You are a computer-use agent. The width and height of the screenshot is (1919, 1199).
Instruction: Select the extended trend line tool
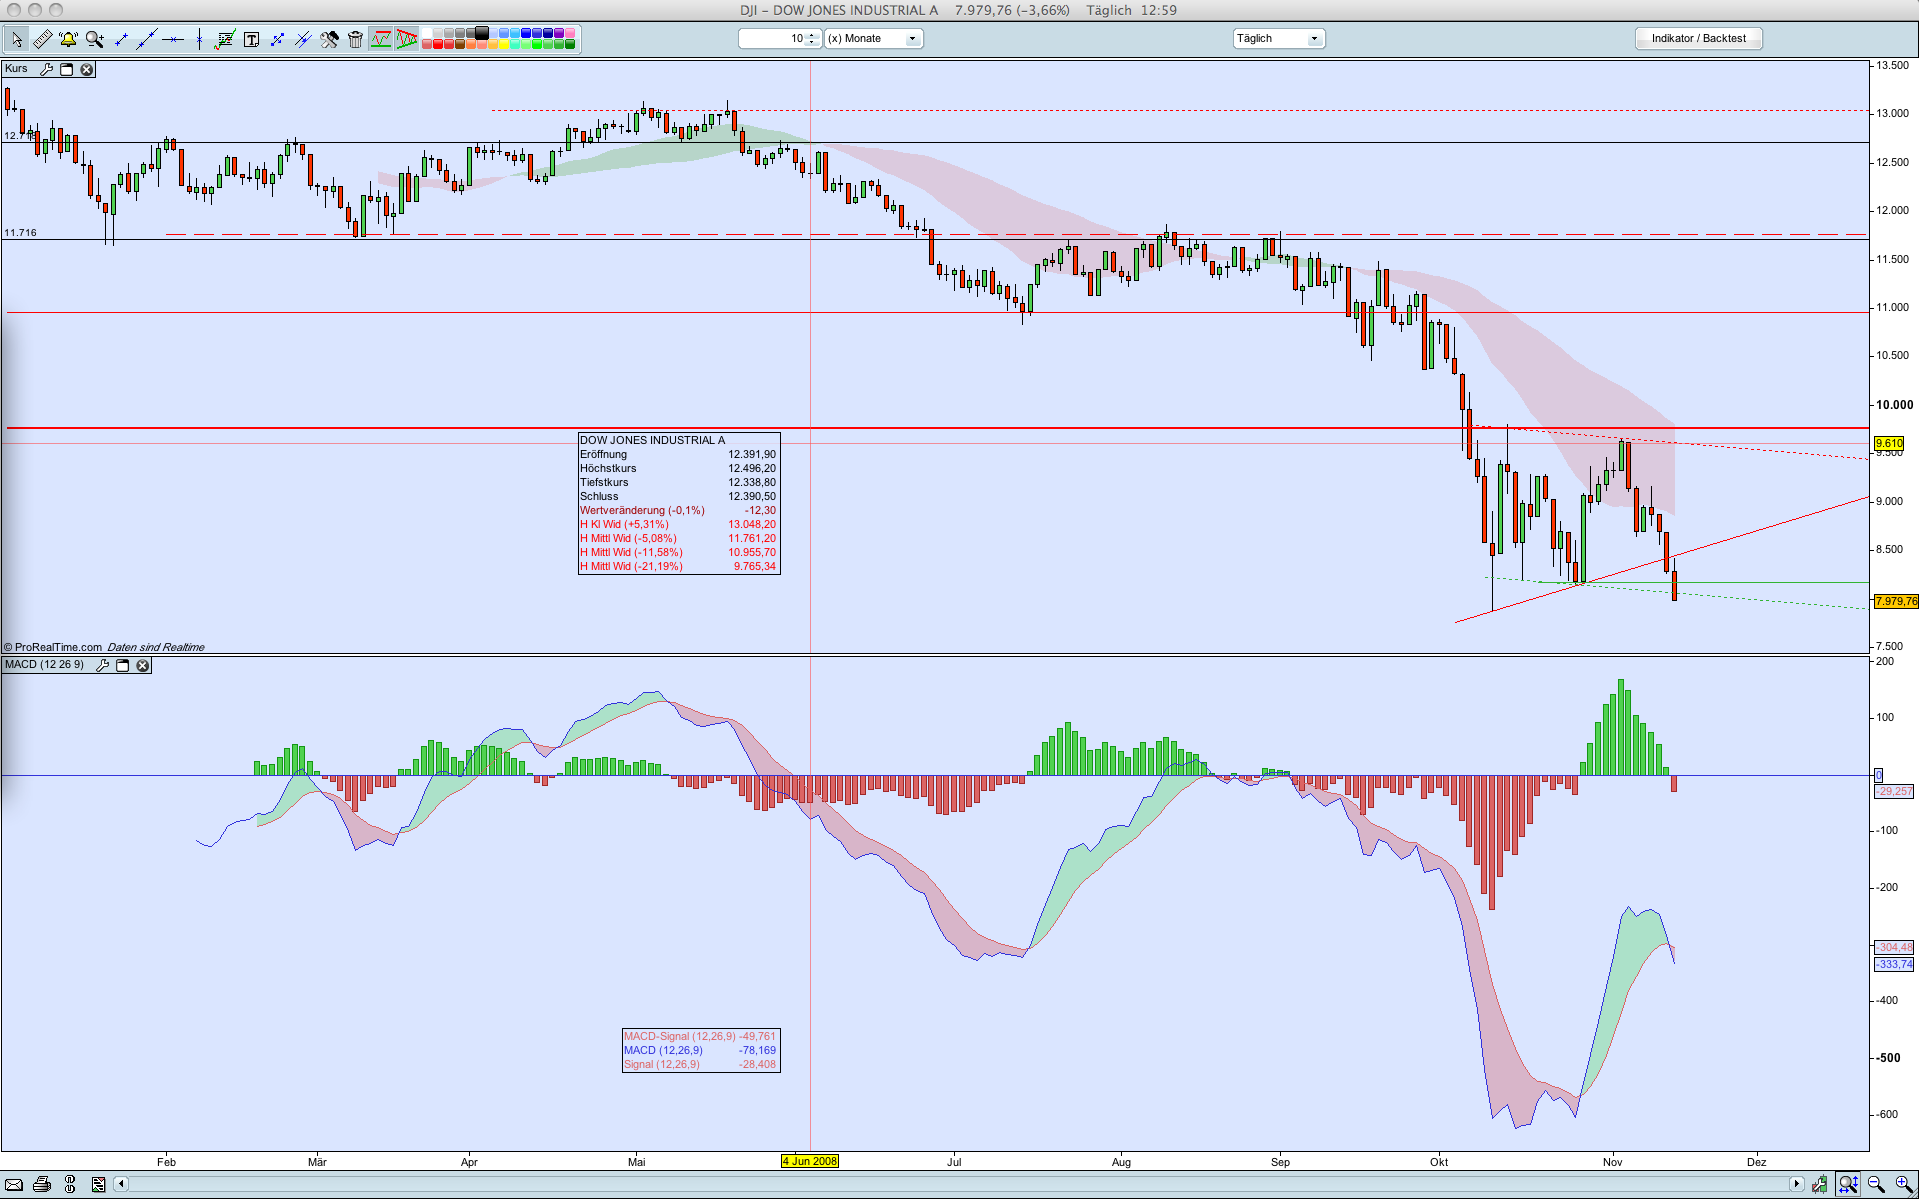click(147, 39)
